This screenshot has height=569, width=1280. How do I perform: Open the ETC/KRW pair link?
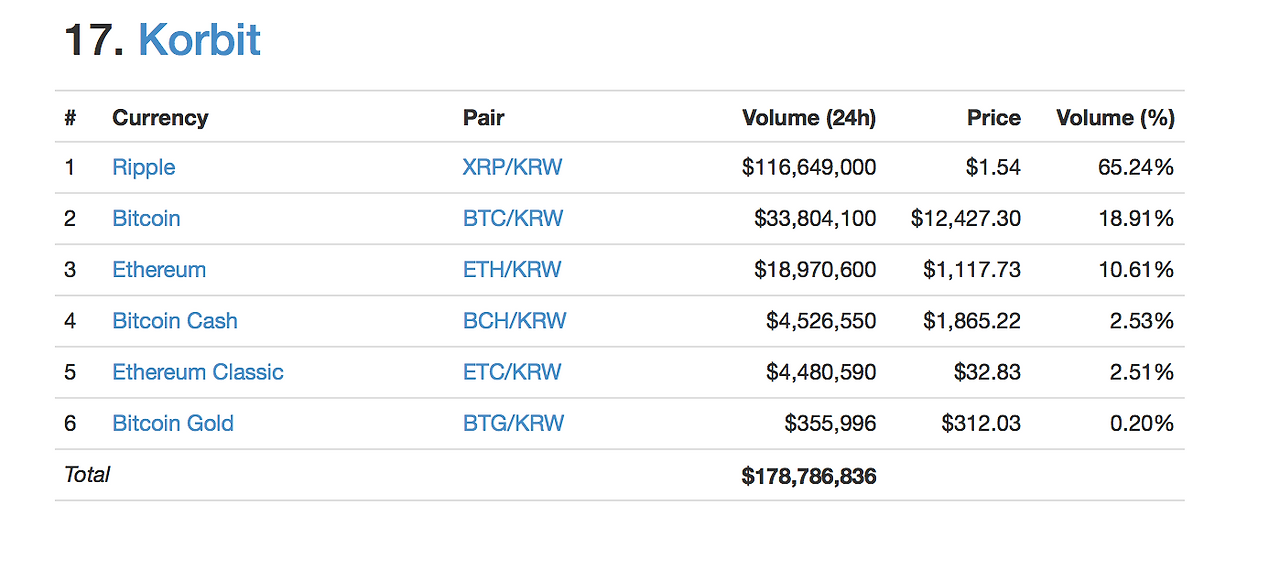[512, 372]
